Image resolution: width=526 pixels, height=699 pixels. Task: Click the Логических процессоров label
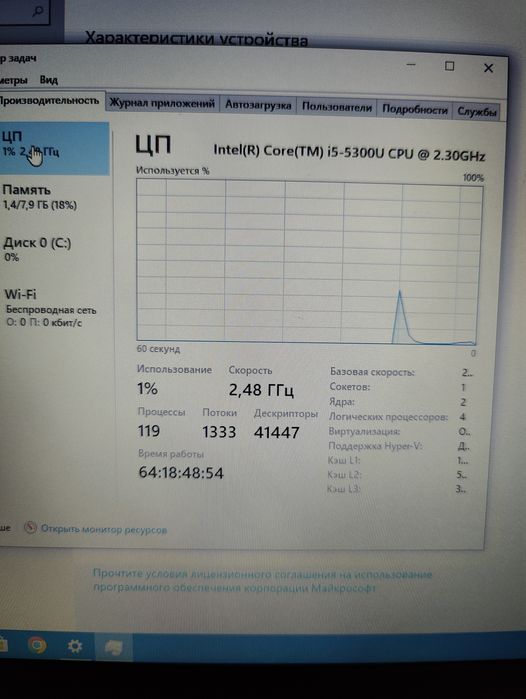coord(388,417)
